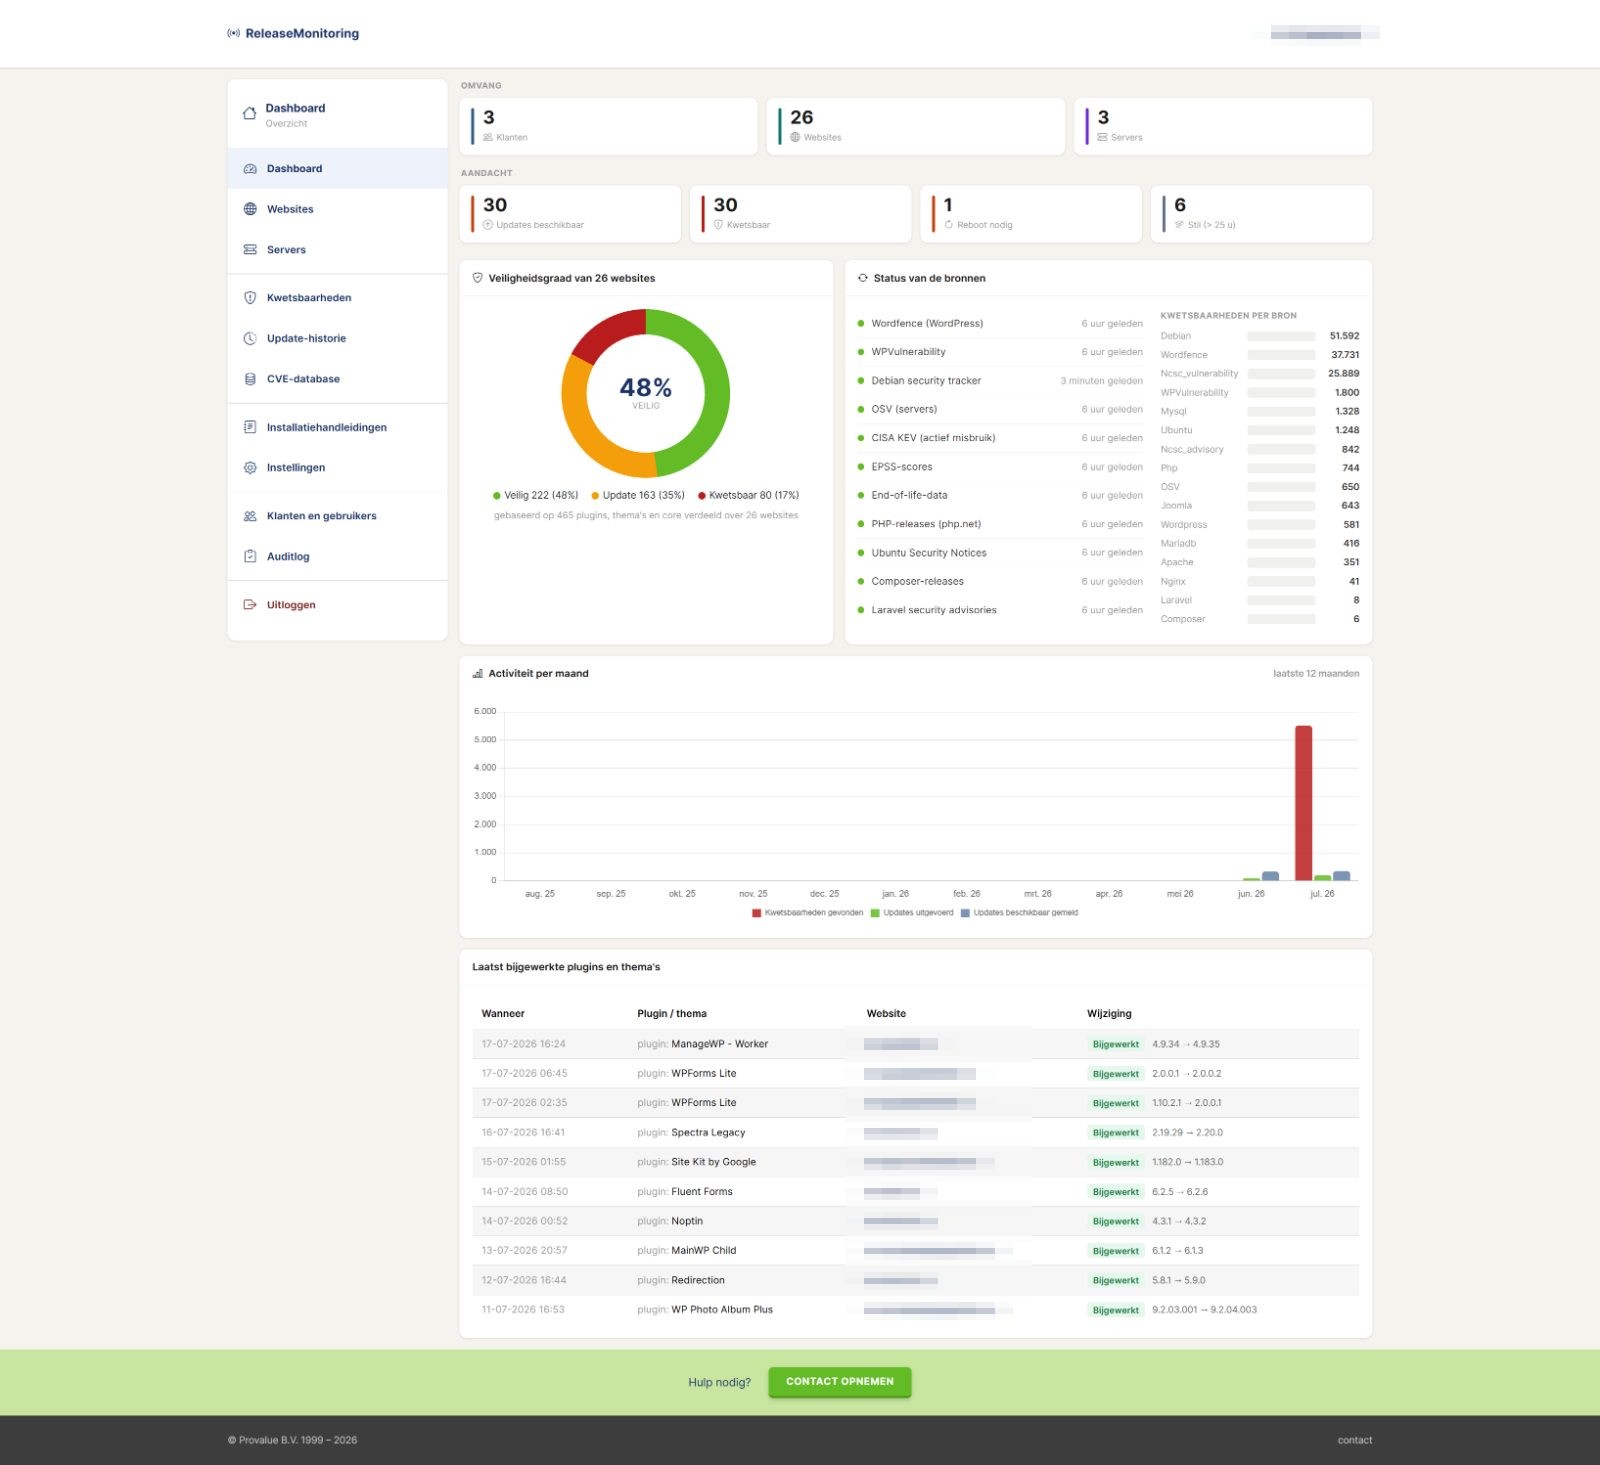Click Debian security tracker source row
Viewport: 1600px width, 1465px height.
1000,381
